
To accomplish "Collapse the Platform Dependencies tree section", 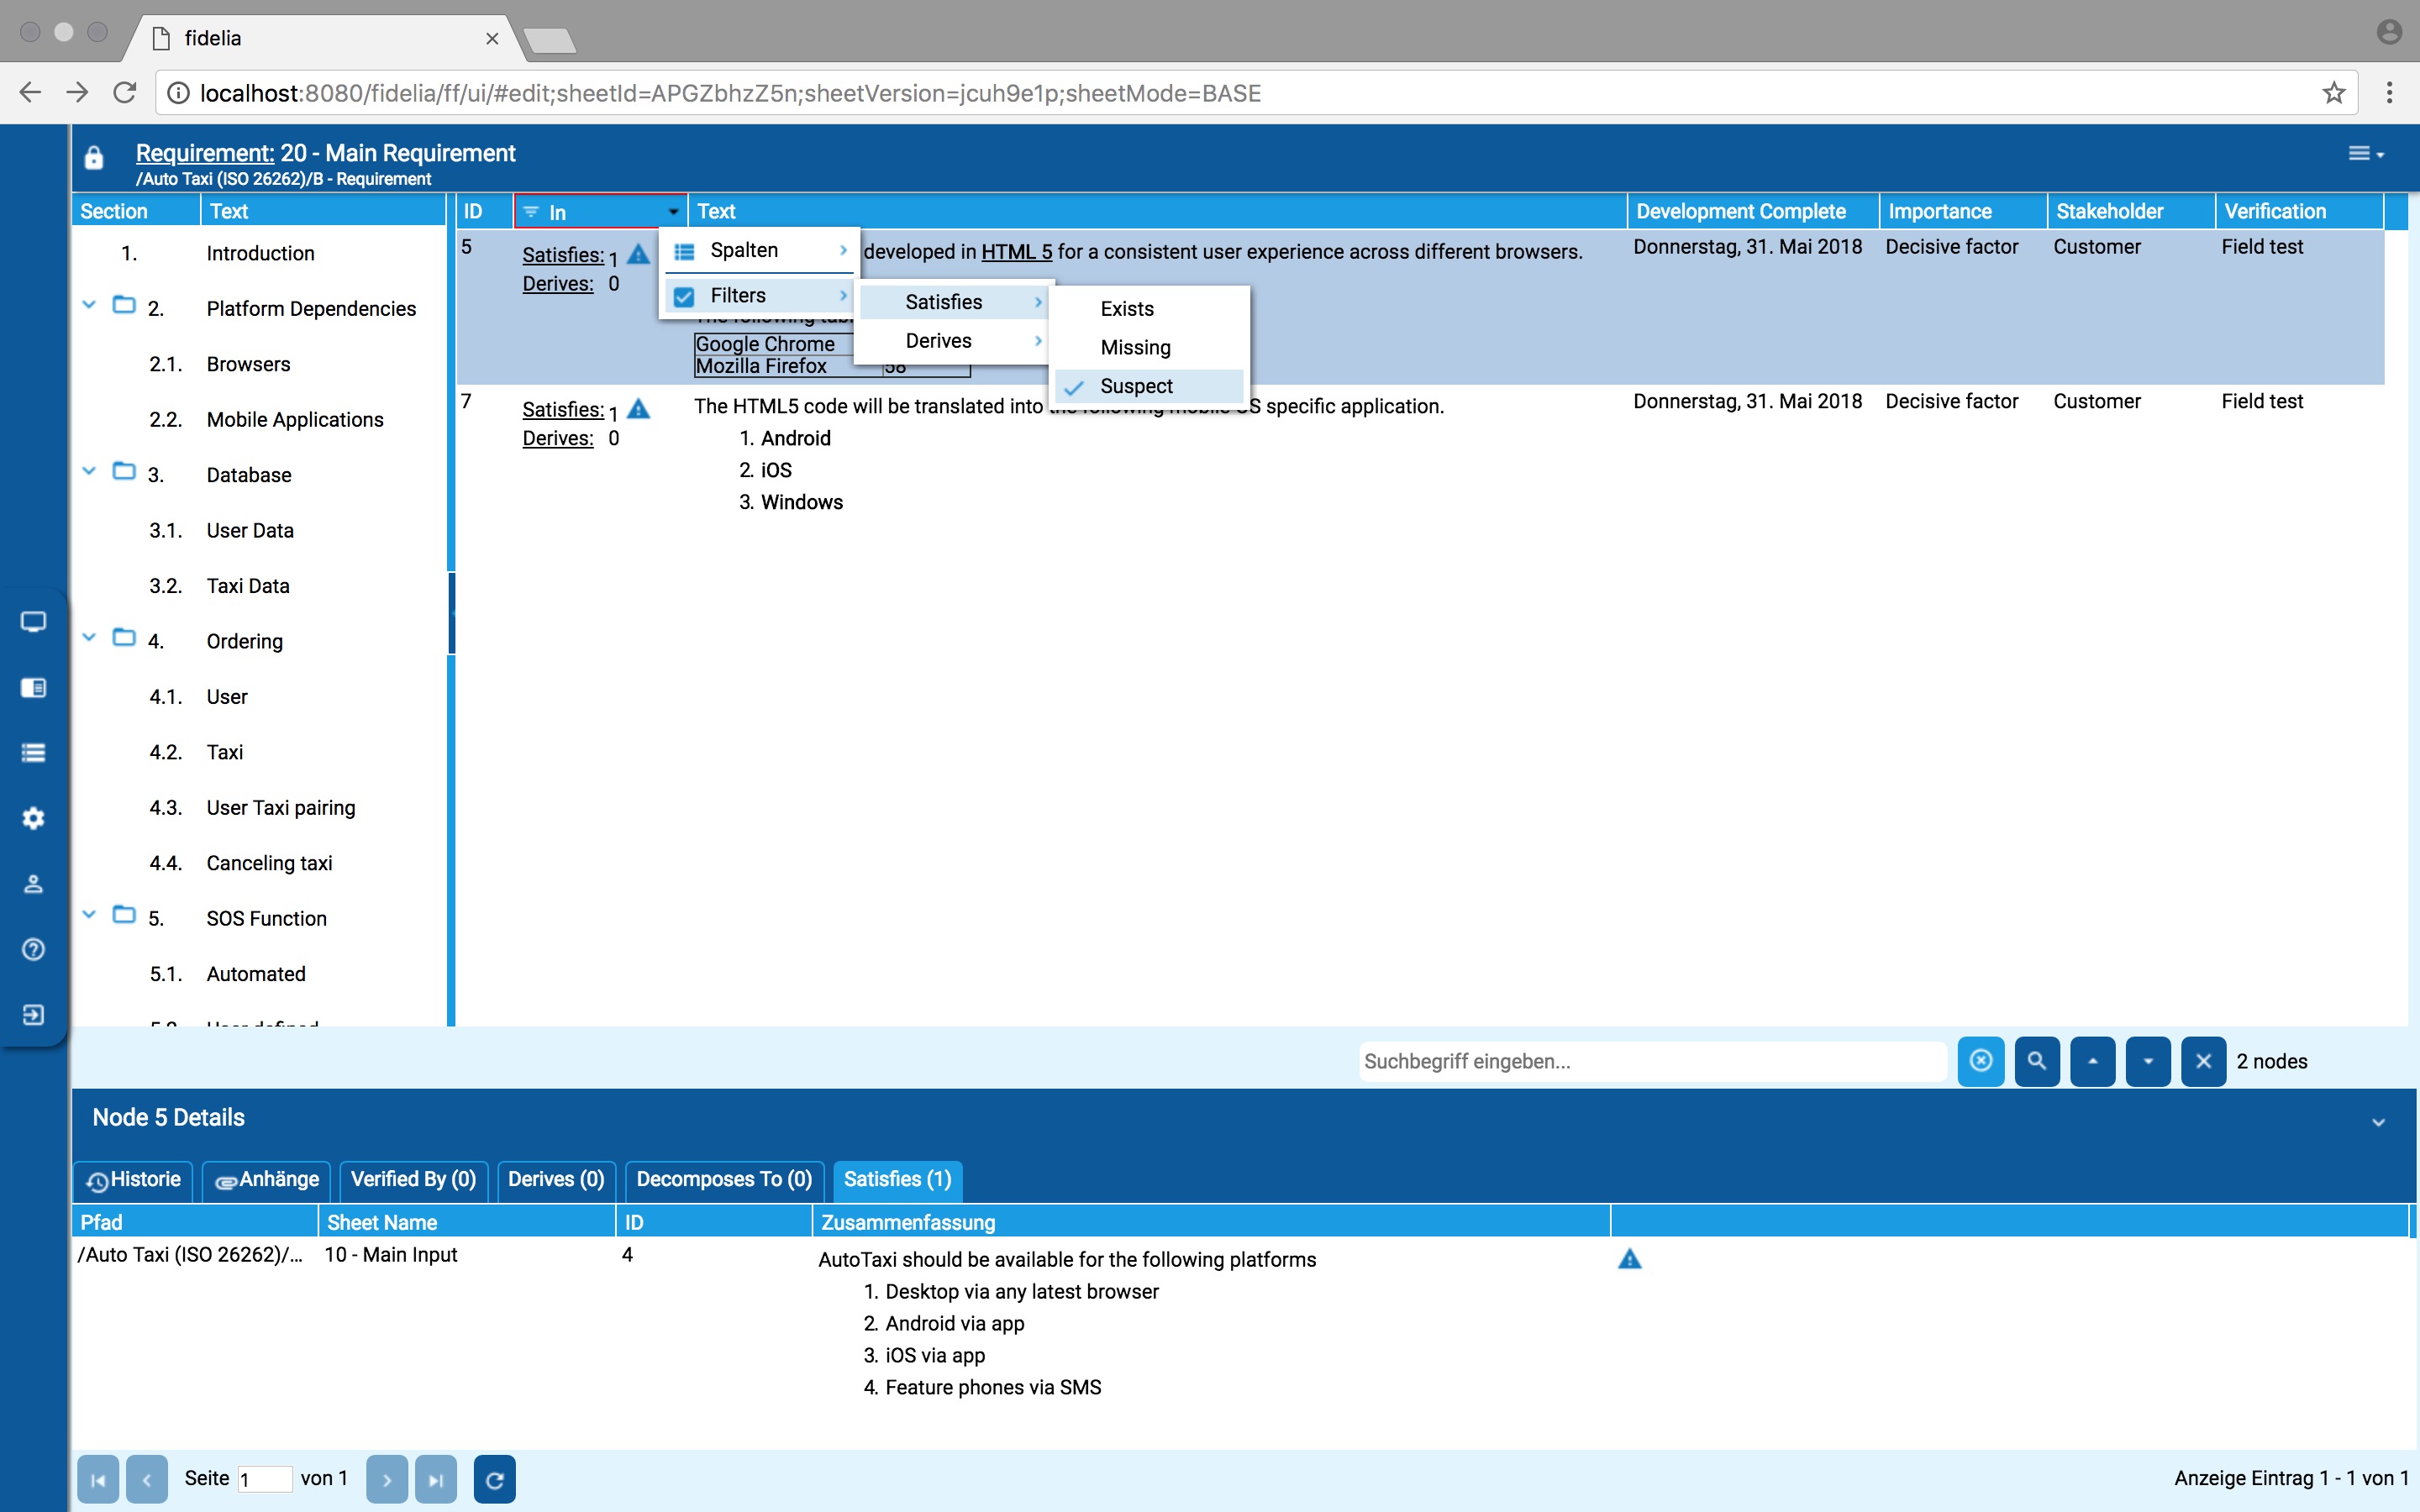I will click(x=89, y=305).
